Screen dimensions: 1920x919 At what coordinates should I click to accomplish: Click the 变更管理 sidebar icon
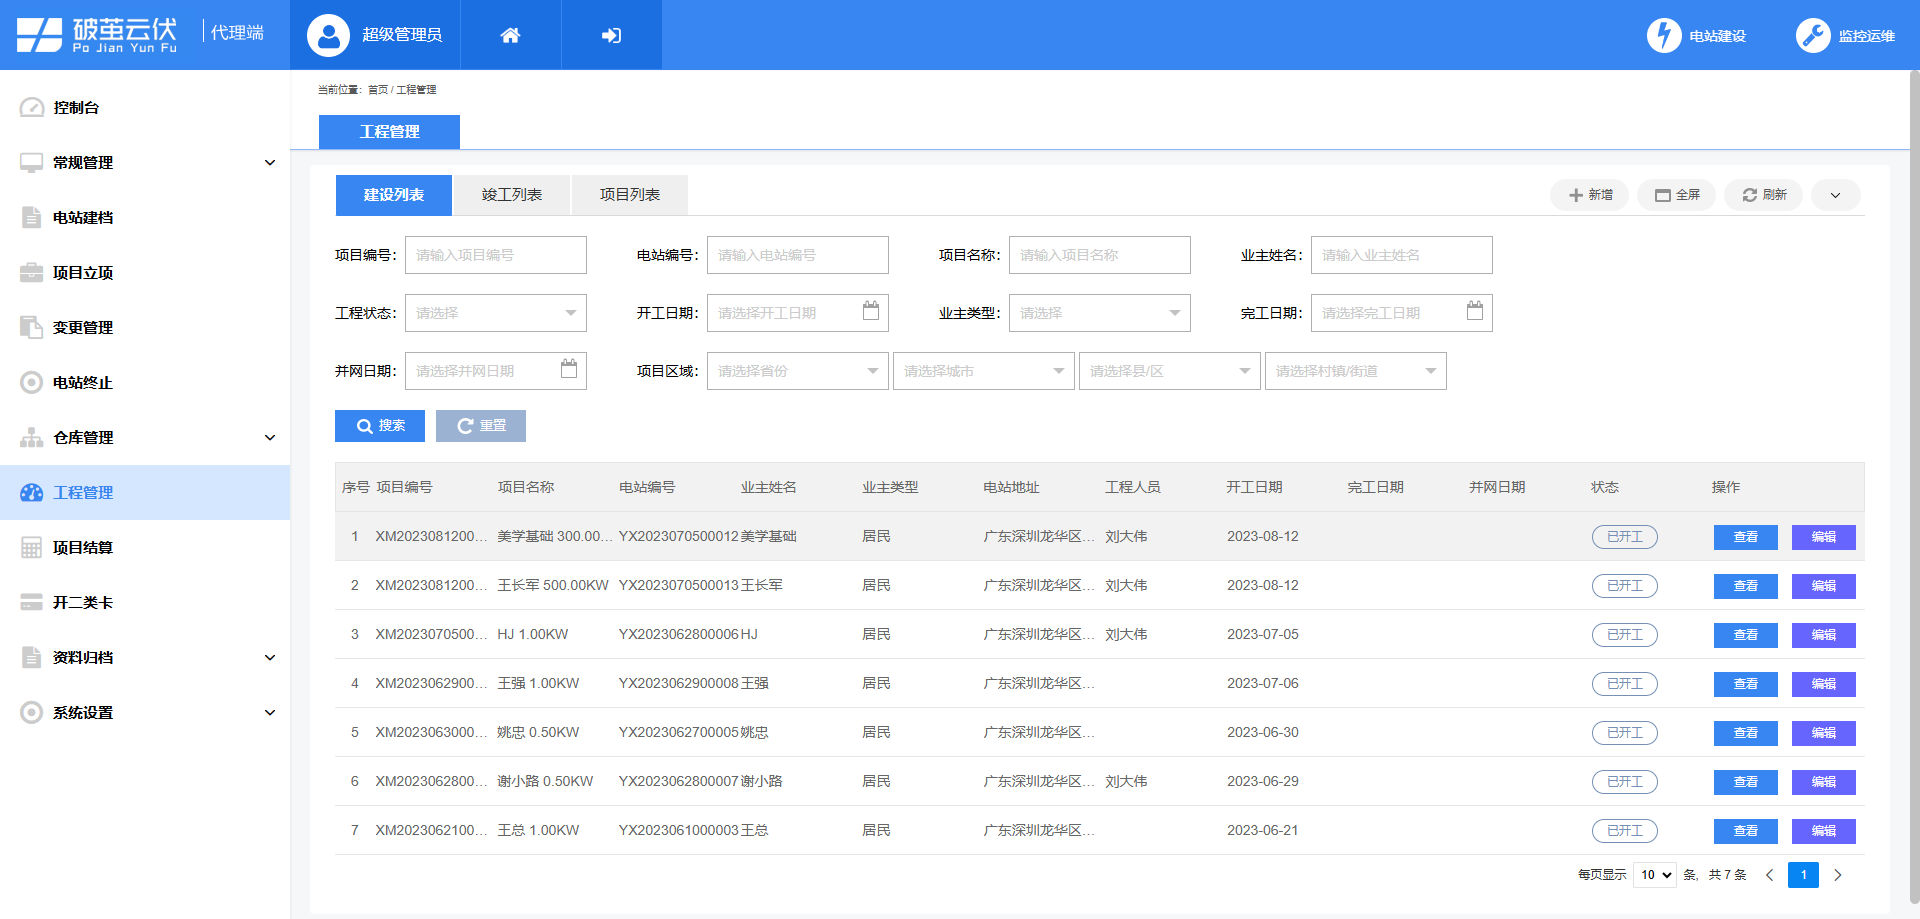31,327
